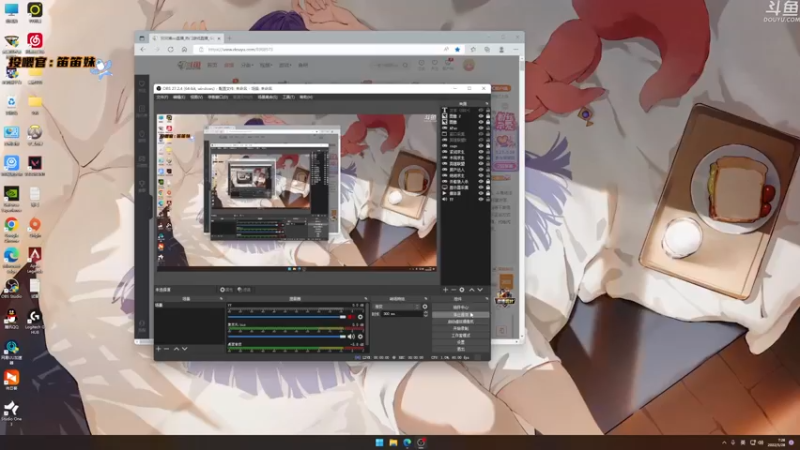Open OBS 编辑 (Edit) menu
This screenshot has width=800, height=450.
tap(179, 97)
